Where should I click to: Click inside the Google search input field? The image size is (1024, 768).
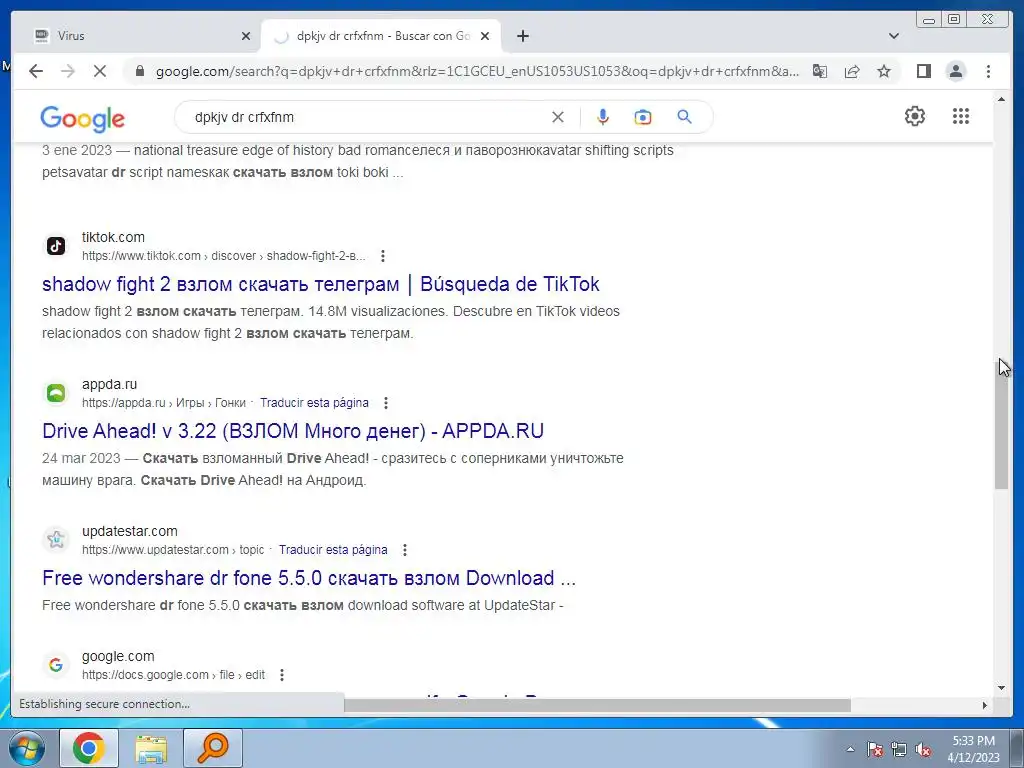pos(366,118)
